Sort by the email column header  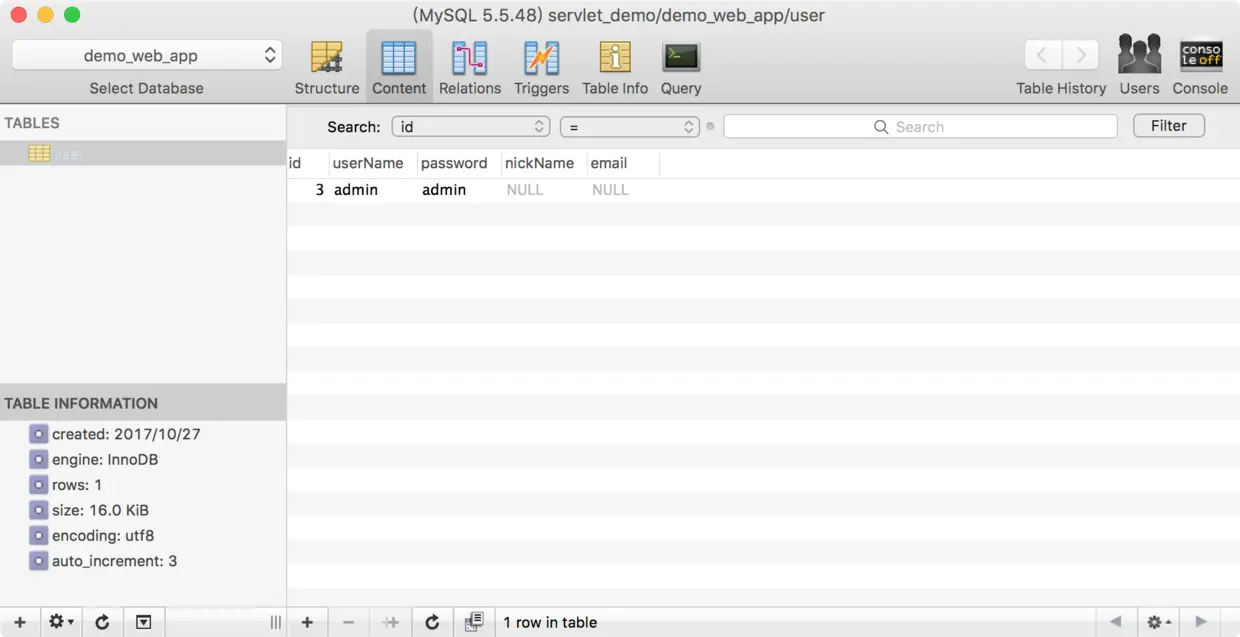point(622,163)
